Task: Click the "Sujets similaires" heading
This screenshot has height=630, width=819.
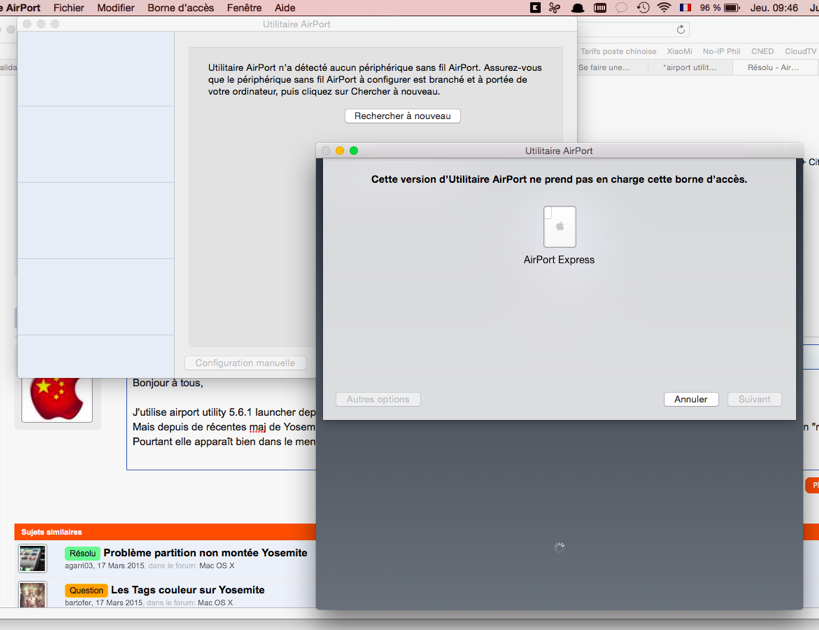Action: (x=52, y=532)
